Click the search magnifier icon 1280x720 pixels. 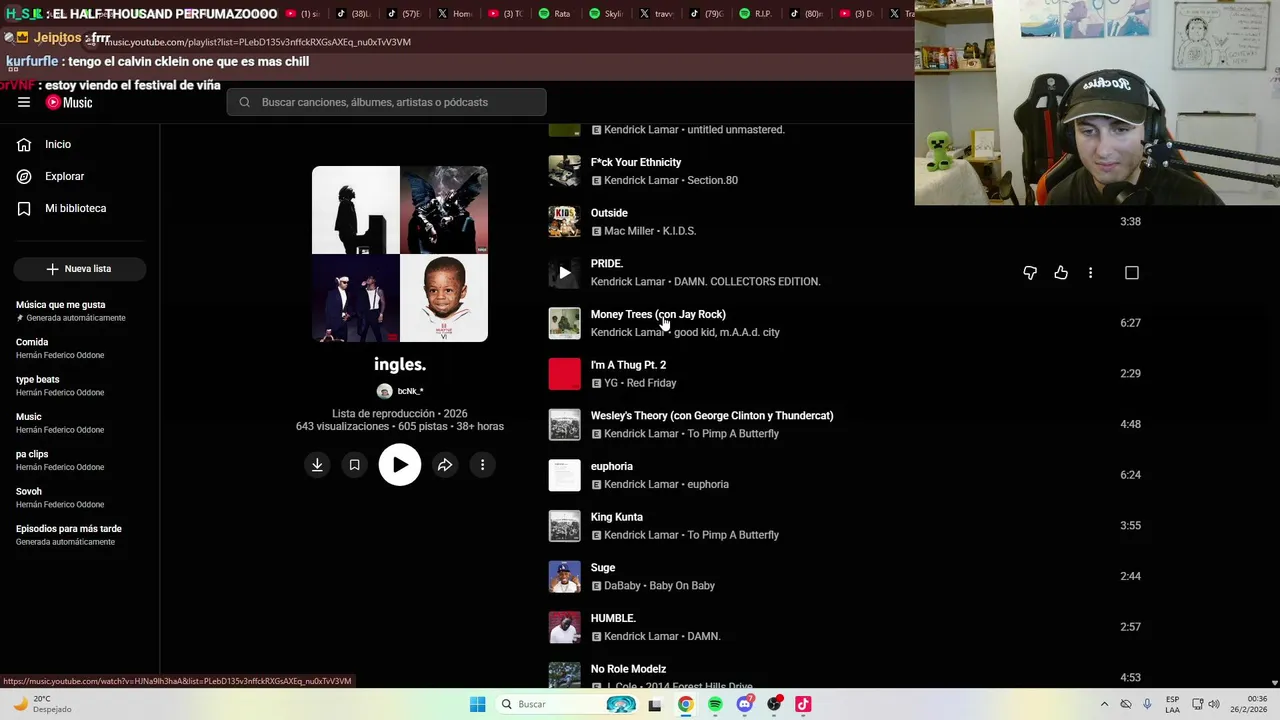pyautogui.click(x=244, y=102)
